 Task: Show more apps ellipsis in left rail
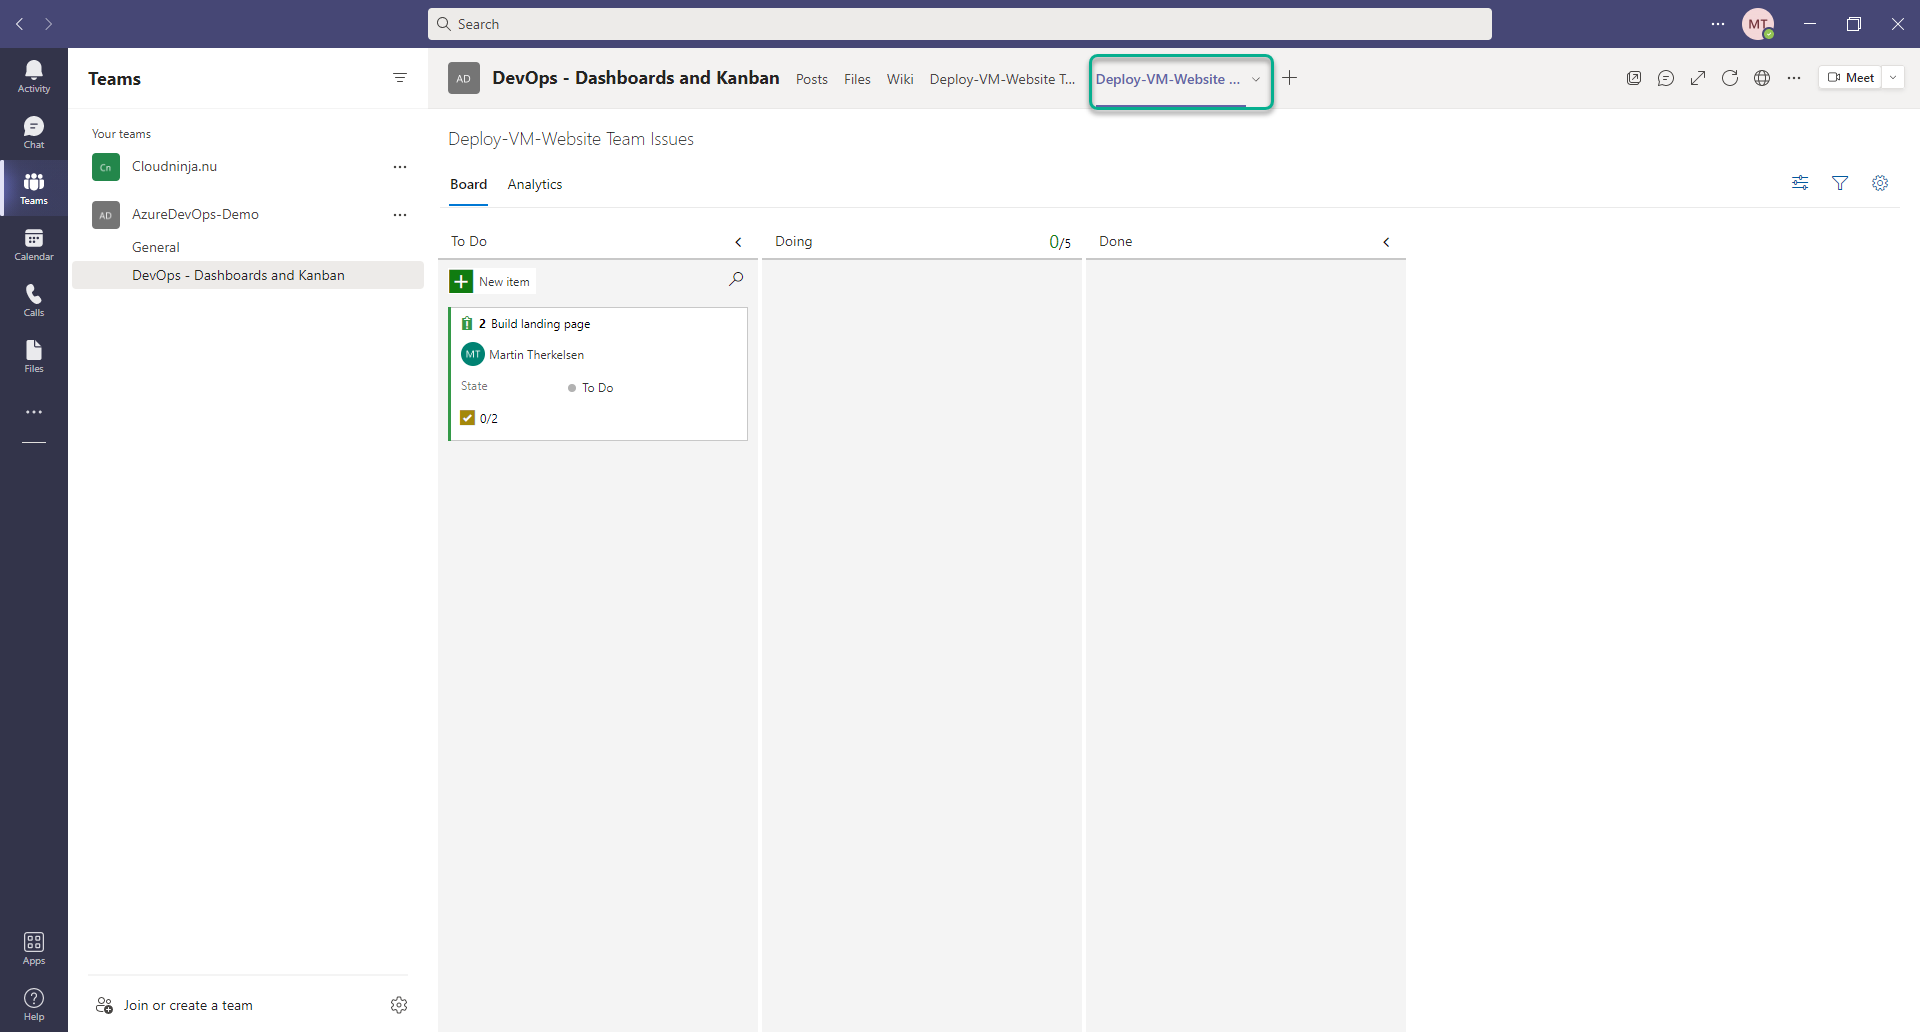34,412
